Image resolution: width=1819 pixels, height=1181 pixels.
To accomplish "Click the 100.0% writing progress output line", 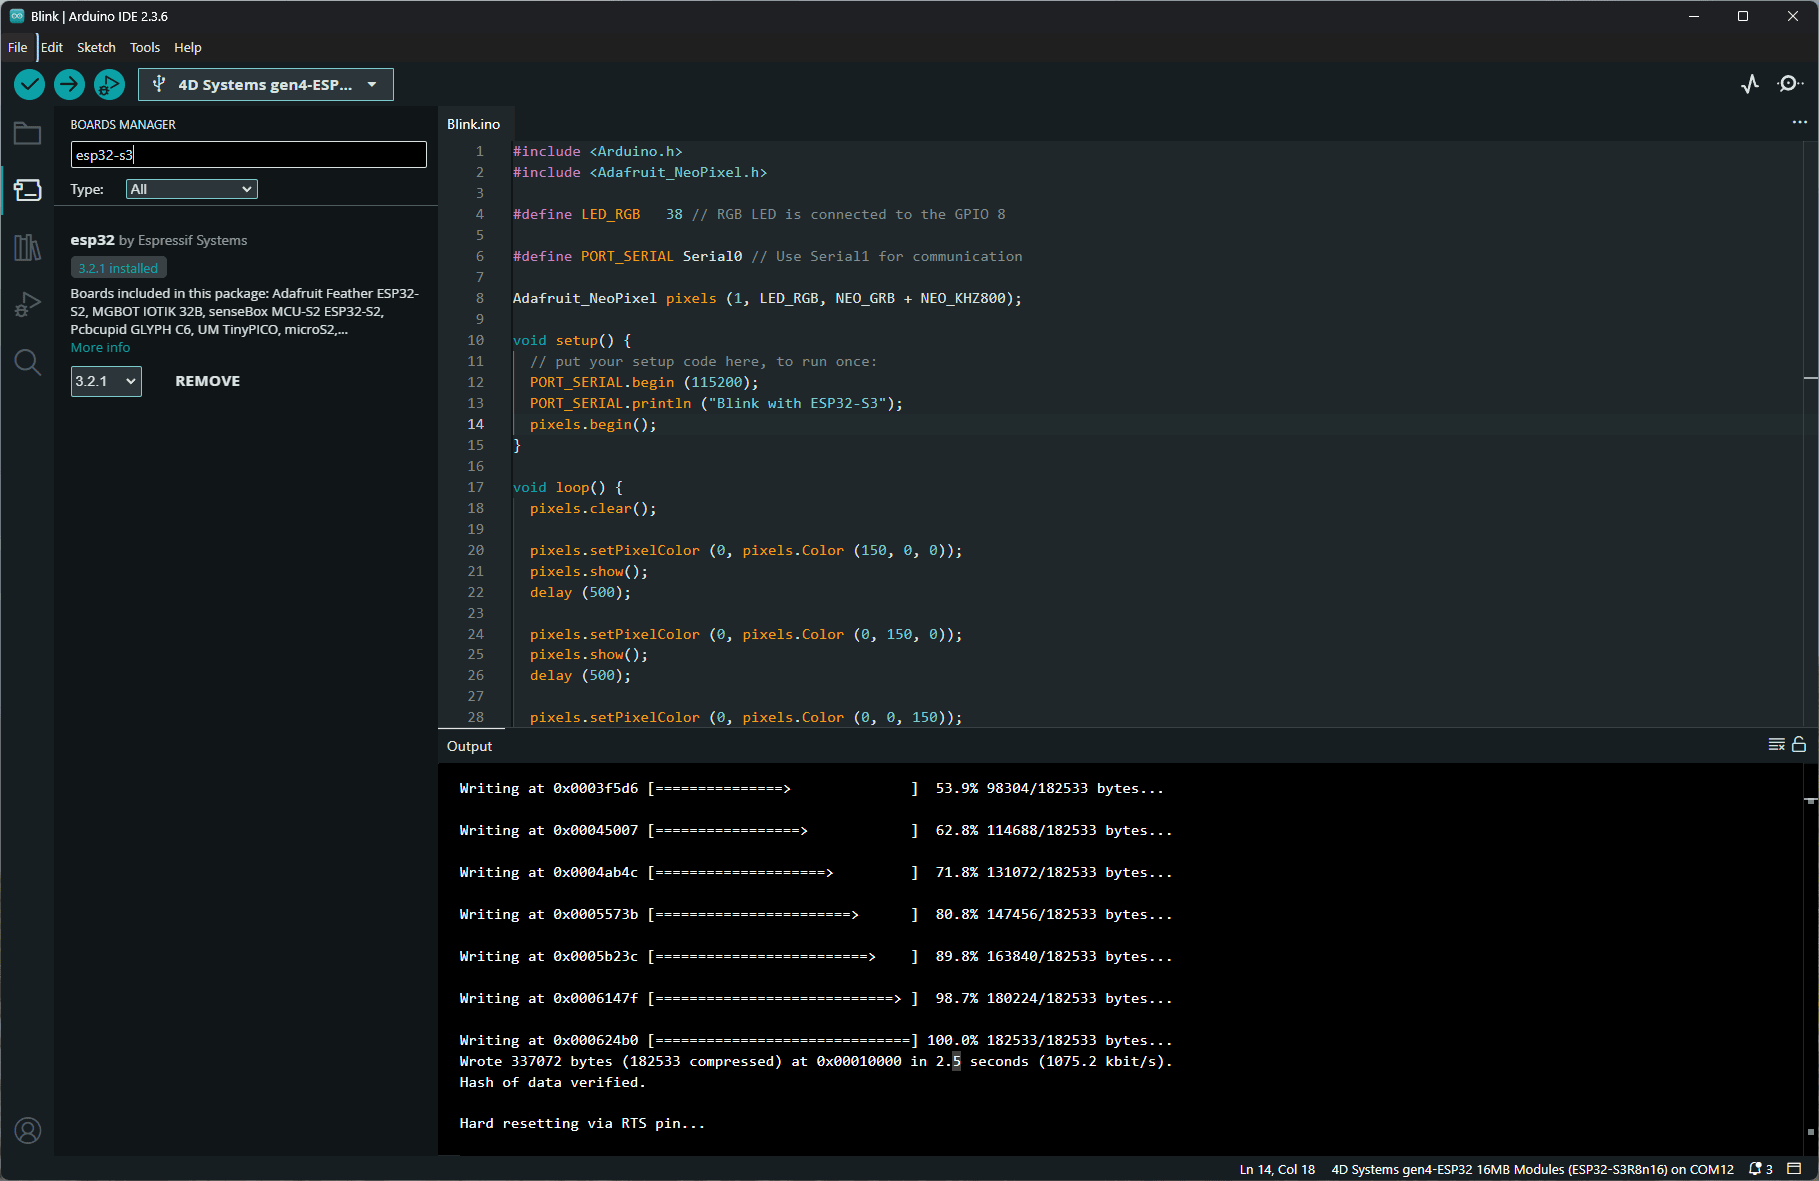I will point(815,1040).
